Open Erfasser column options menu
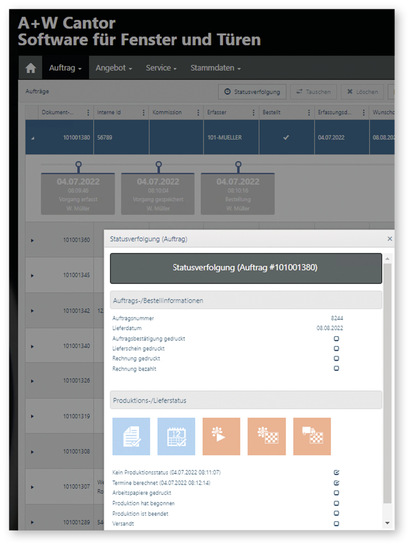 tap(253, 112)
